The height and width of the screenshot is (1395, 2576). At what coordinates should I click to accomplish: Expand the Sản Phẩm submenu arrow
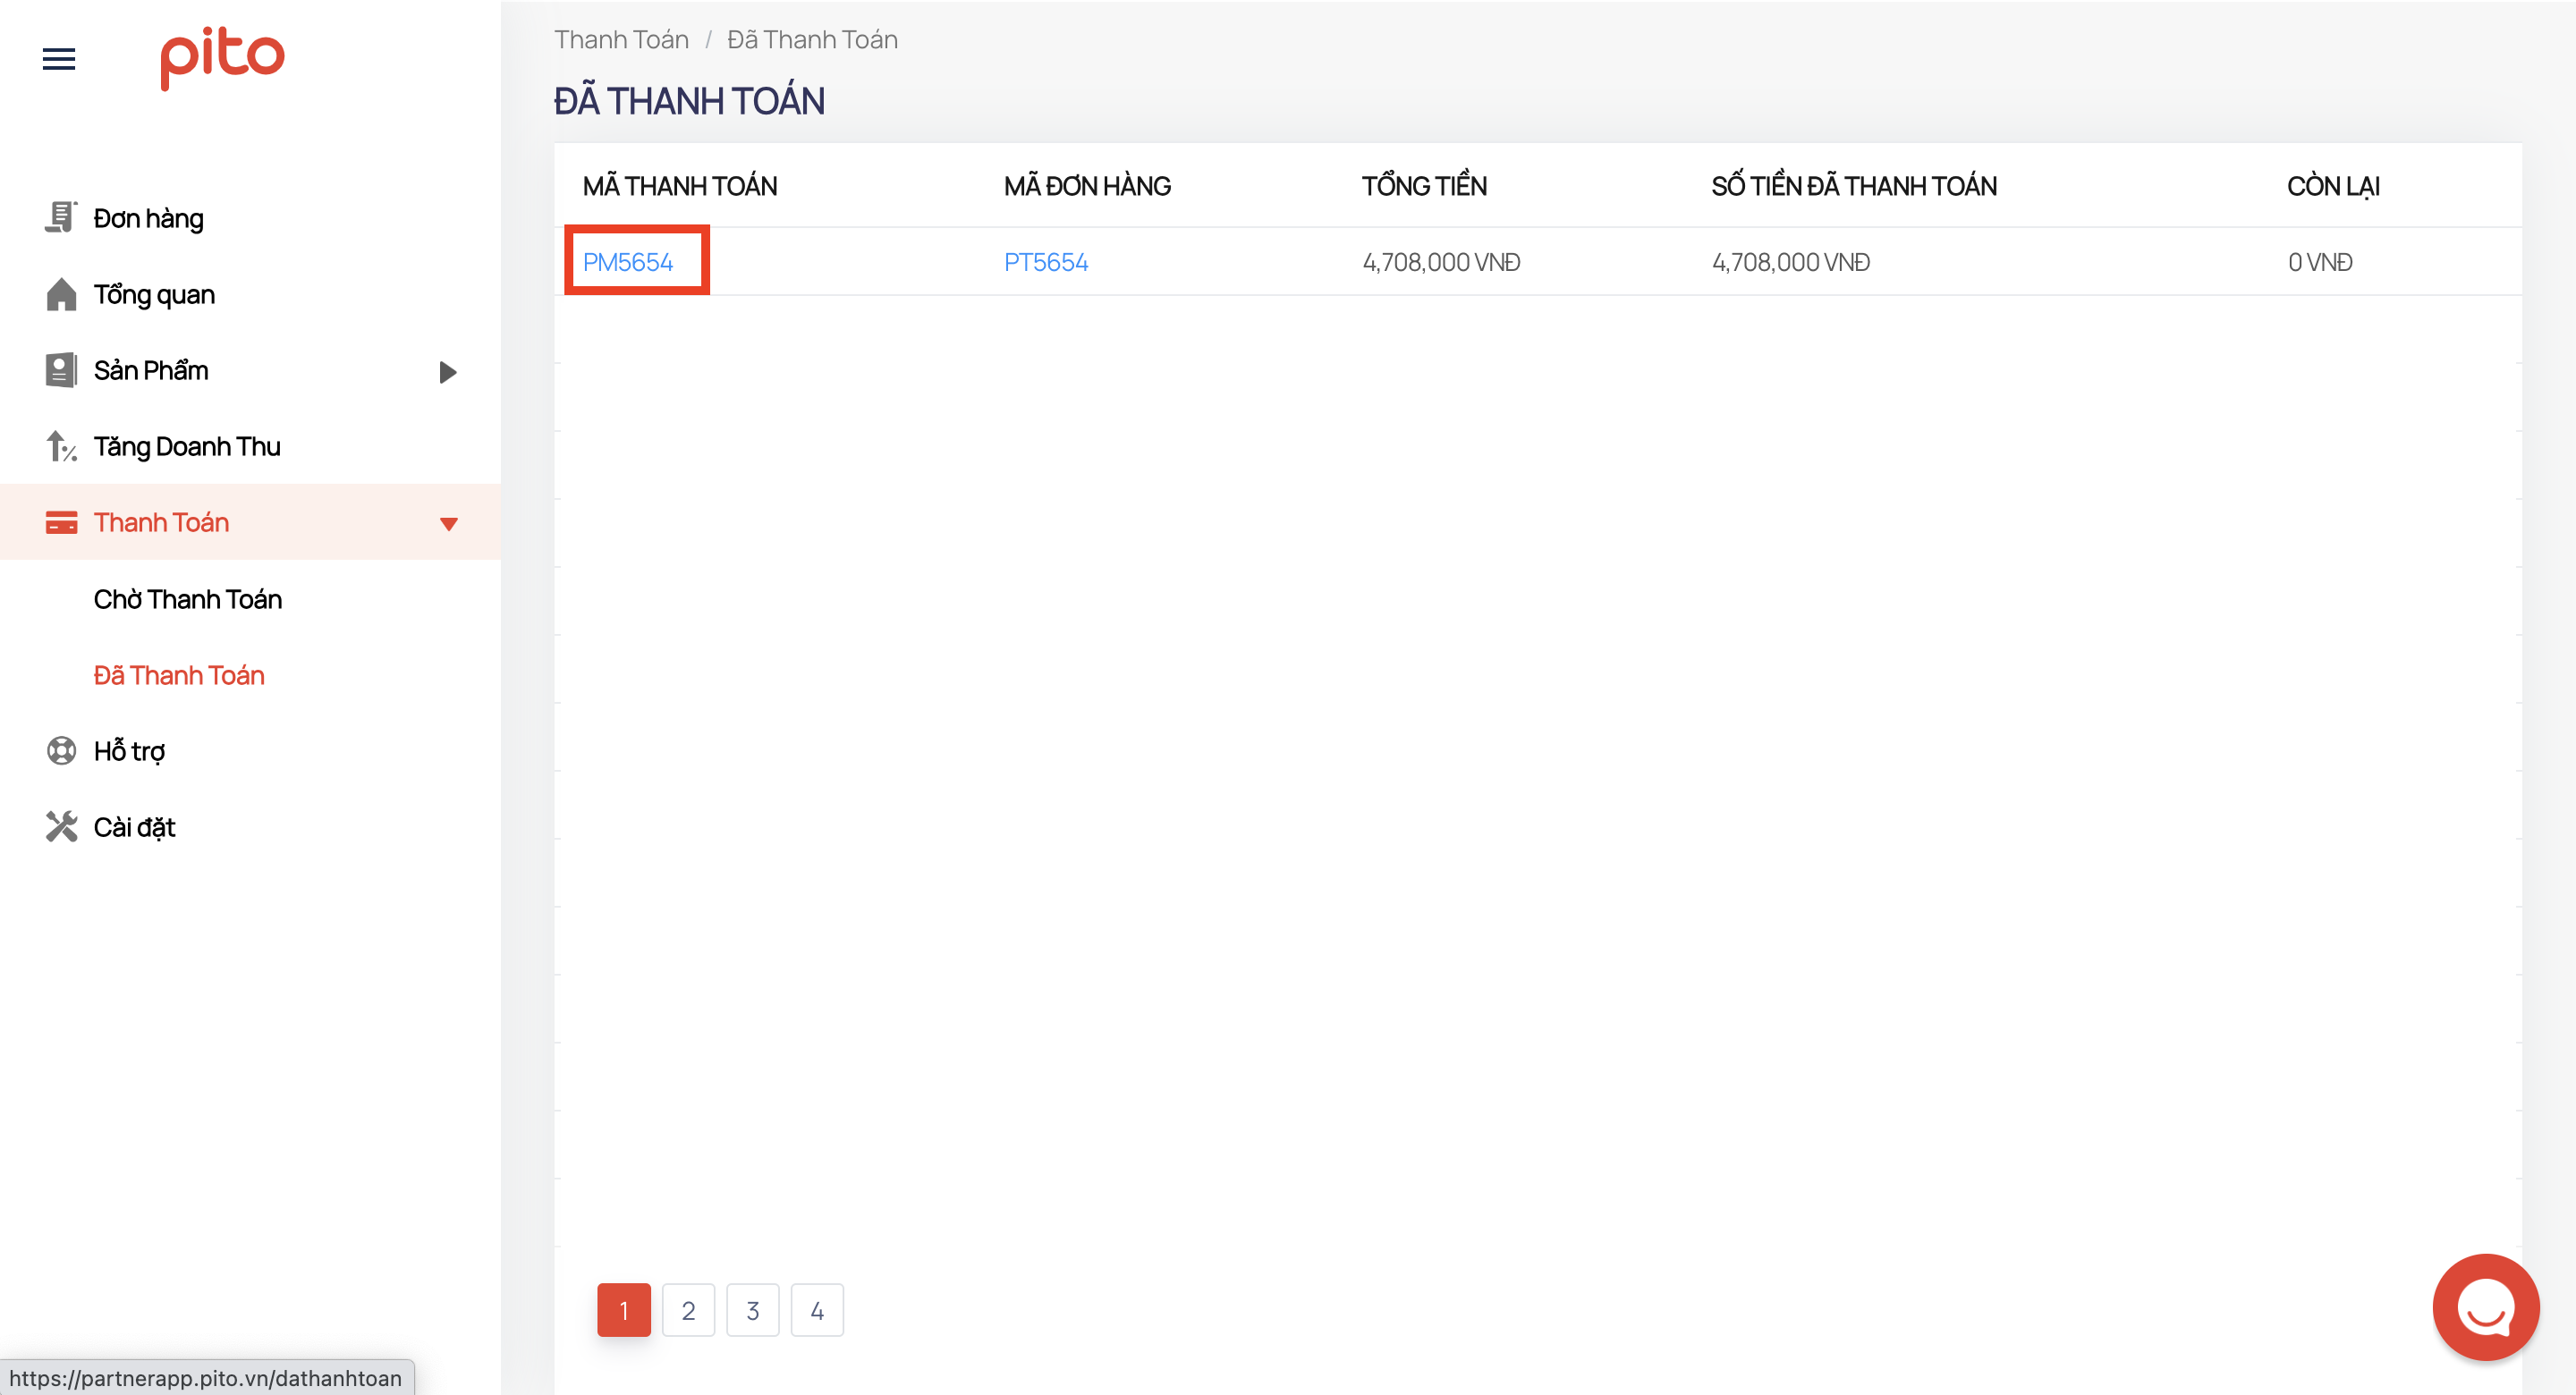pyautogui.click(x=448, y=372)
